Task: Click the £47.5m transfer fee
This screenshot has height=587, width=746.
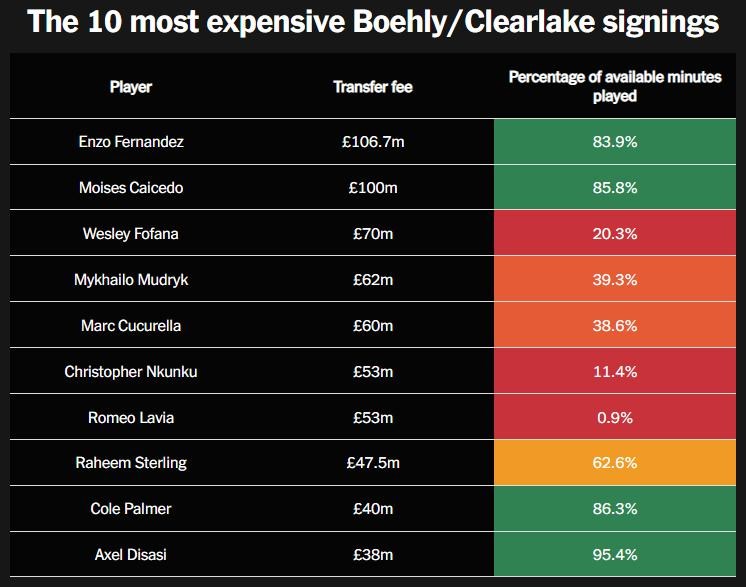Action: 373,463
